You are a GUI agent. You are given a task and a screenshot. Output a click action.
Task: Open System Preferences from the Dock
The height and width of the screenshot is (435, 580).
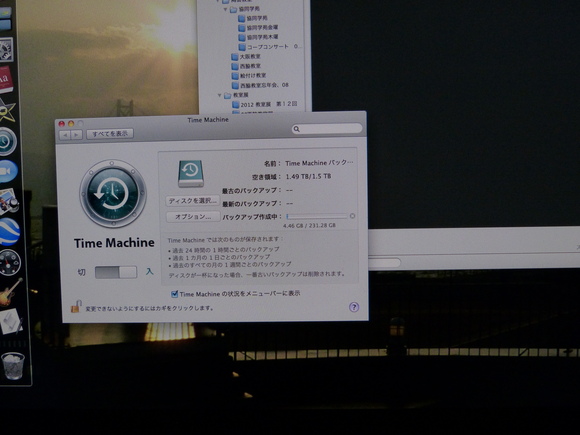(6, 50)
